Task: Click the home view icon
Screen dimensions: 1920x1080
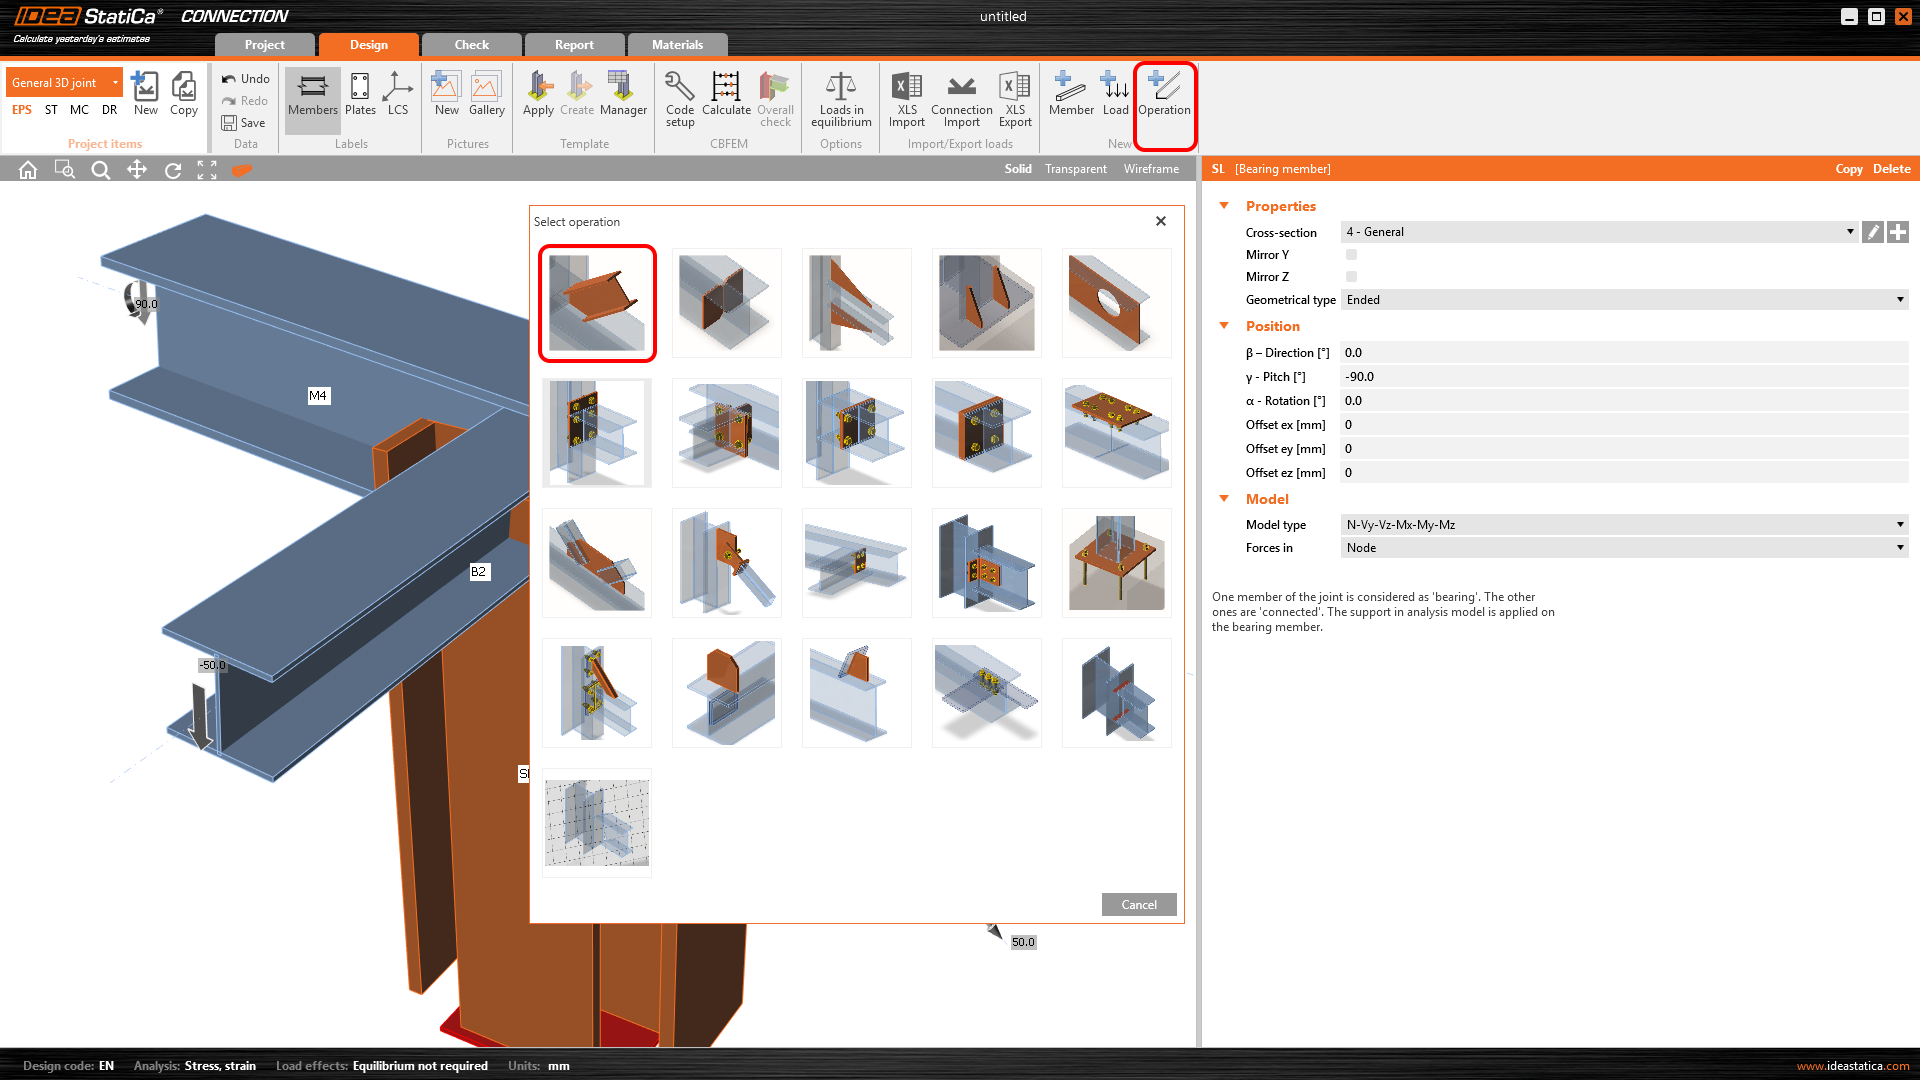Action: pos(28,170)
